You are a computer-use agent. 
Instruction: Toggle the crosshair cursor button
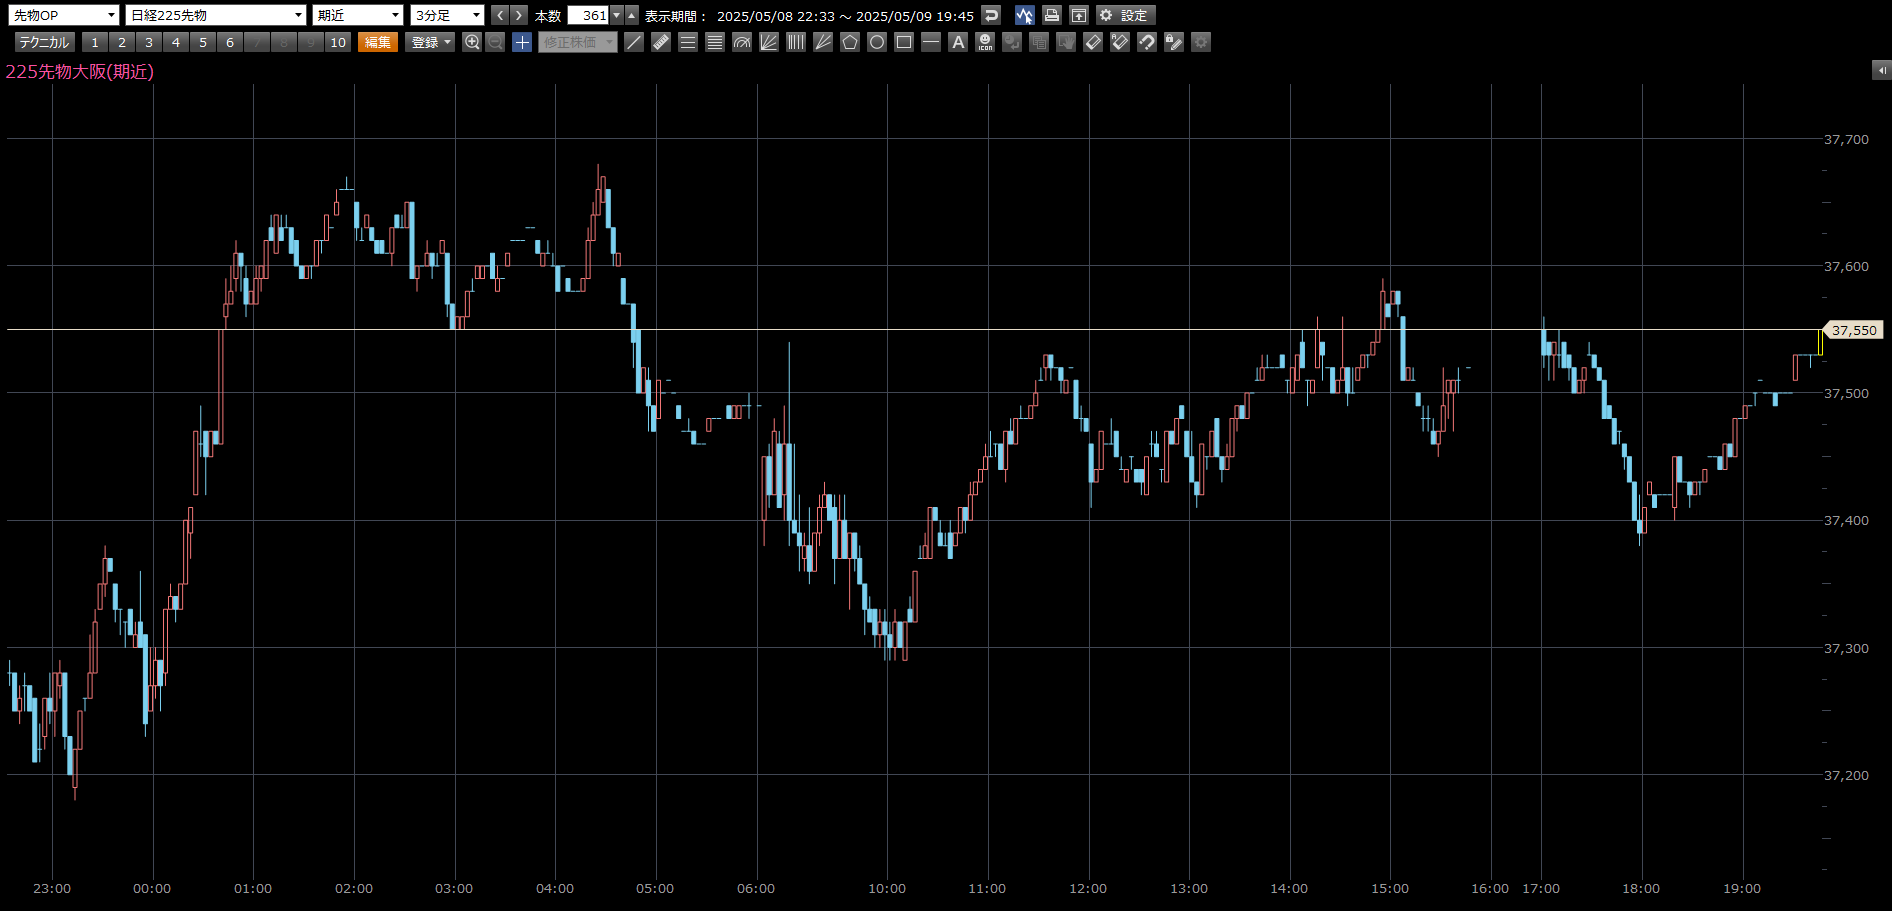(522, 42)
